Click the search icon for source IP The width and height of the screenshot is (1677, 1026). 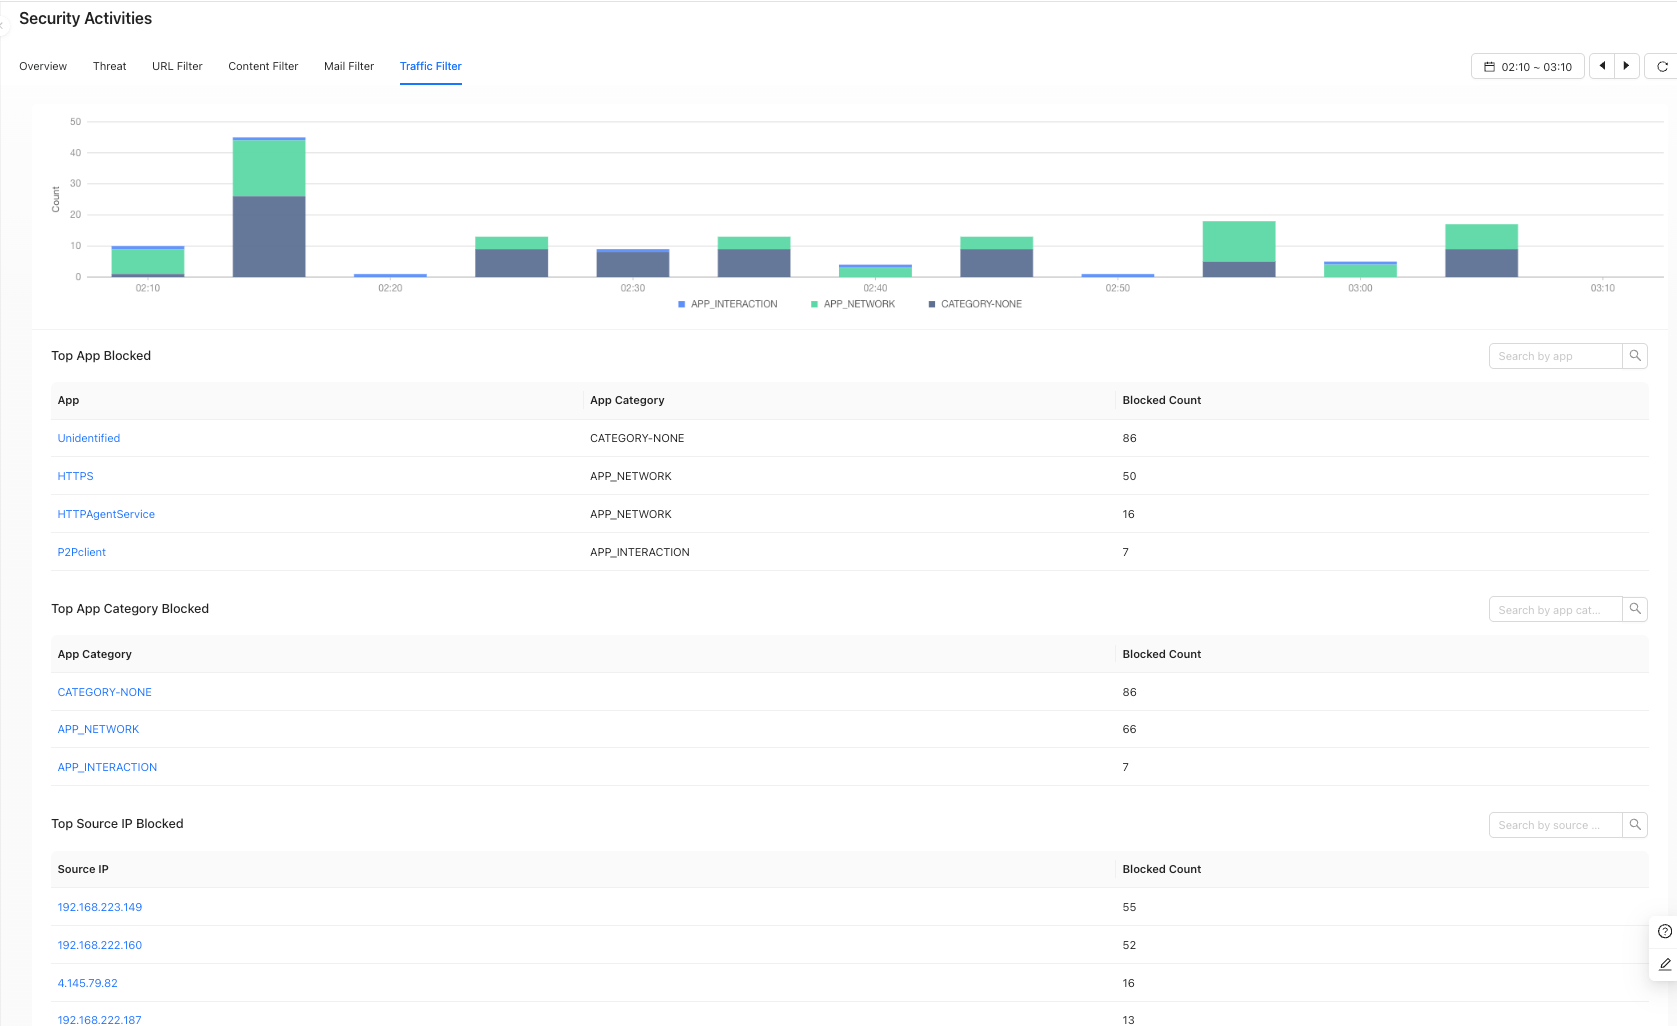pyautogui.click(x=1635, y=825)
